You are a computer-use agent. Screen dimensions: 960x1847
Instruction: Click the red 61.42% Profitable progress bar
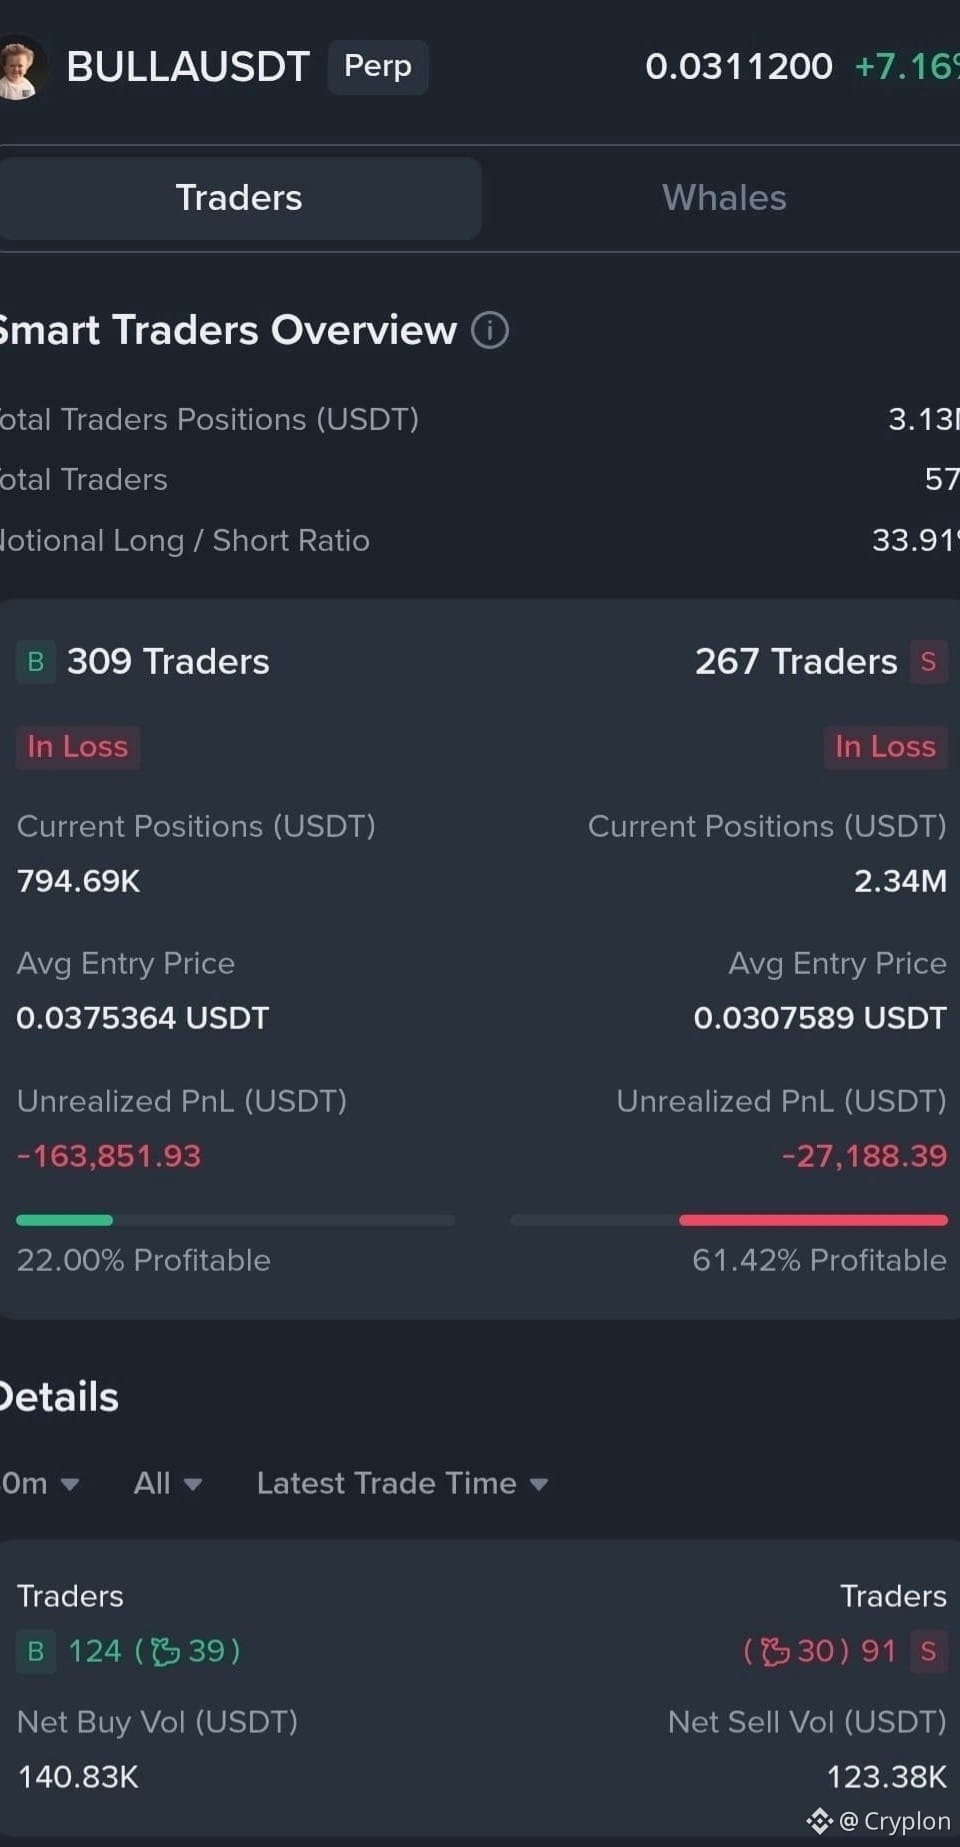[729, 1220]
